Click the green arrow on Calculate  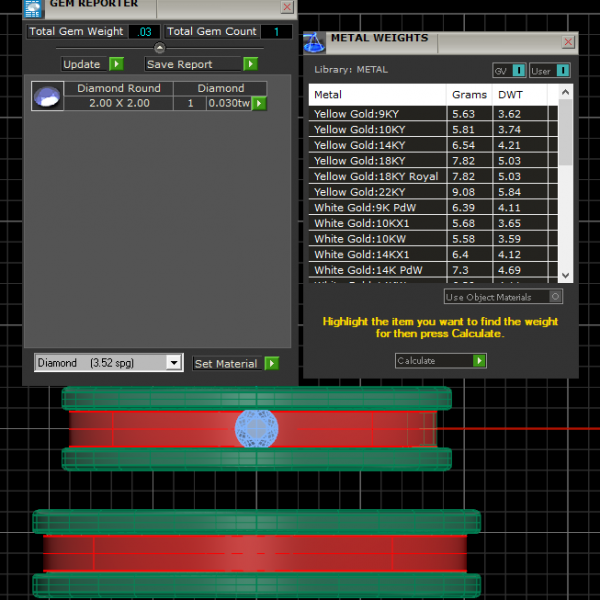pyautogui.click(x=479, y=361)
